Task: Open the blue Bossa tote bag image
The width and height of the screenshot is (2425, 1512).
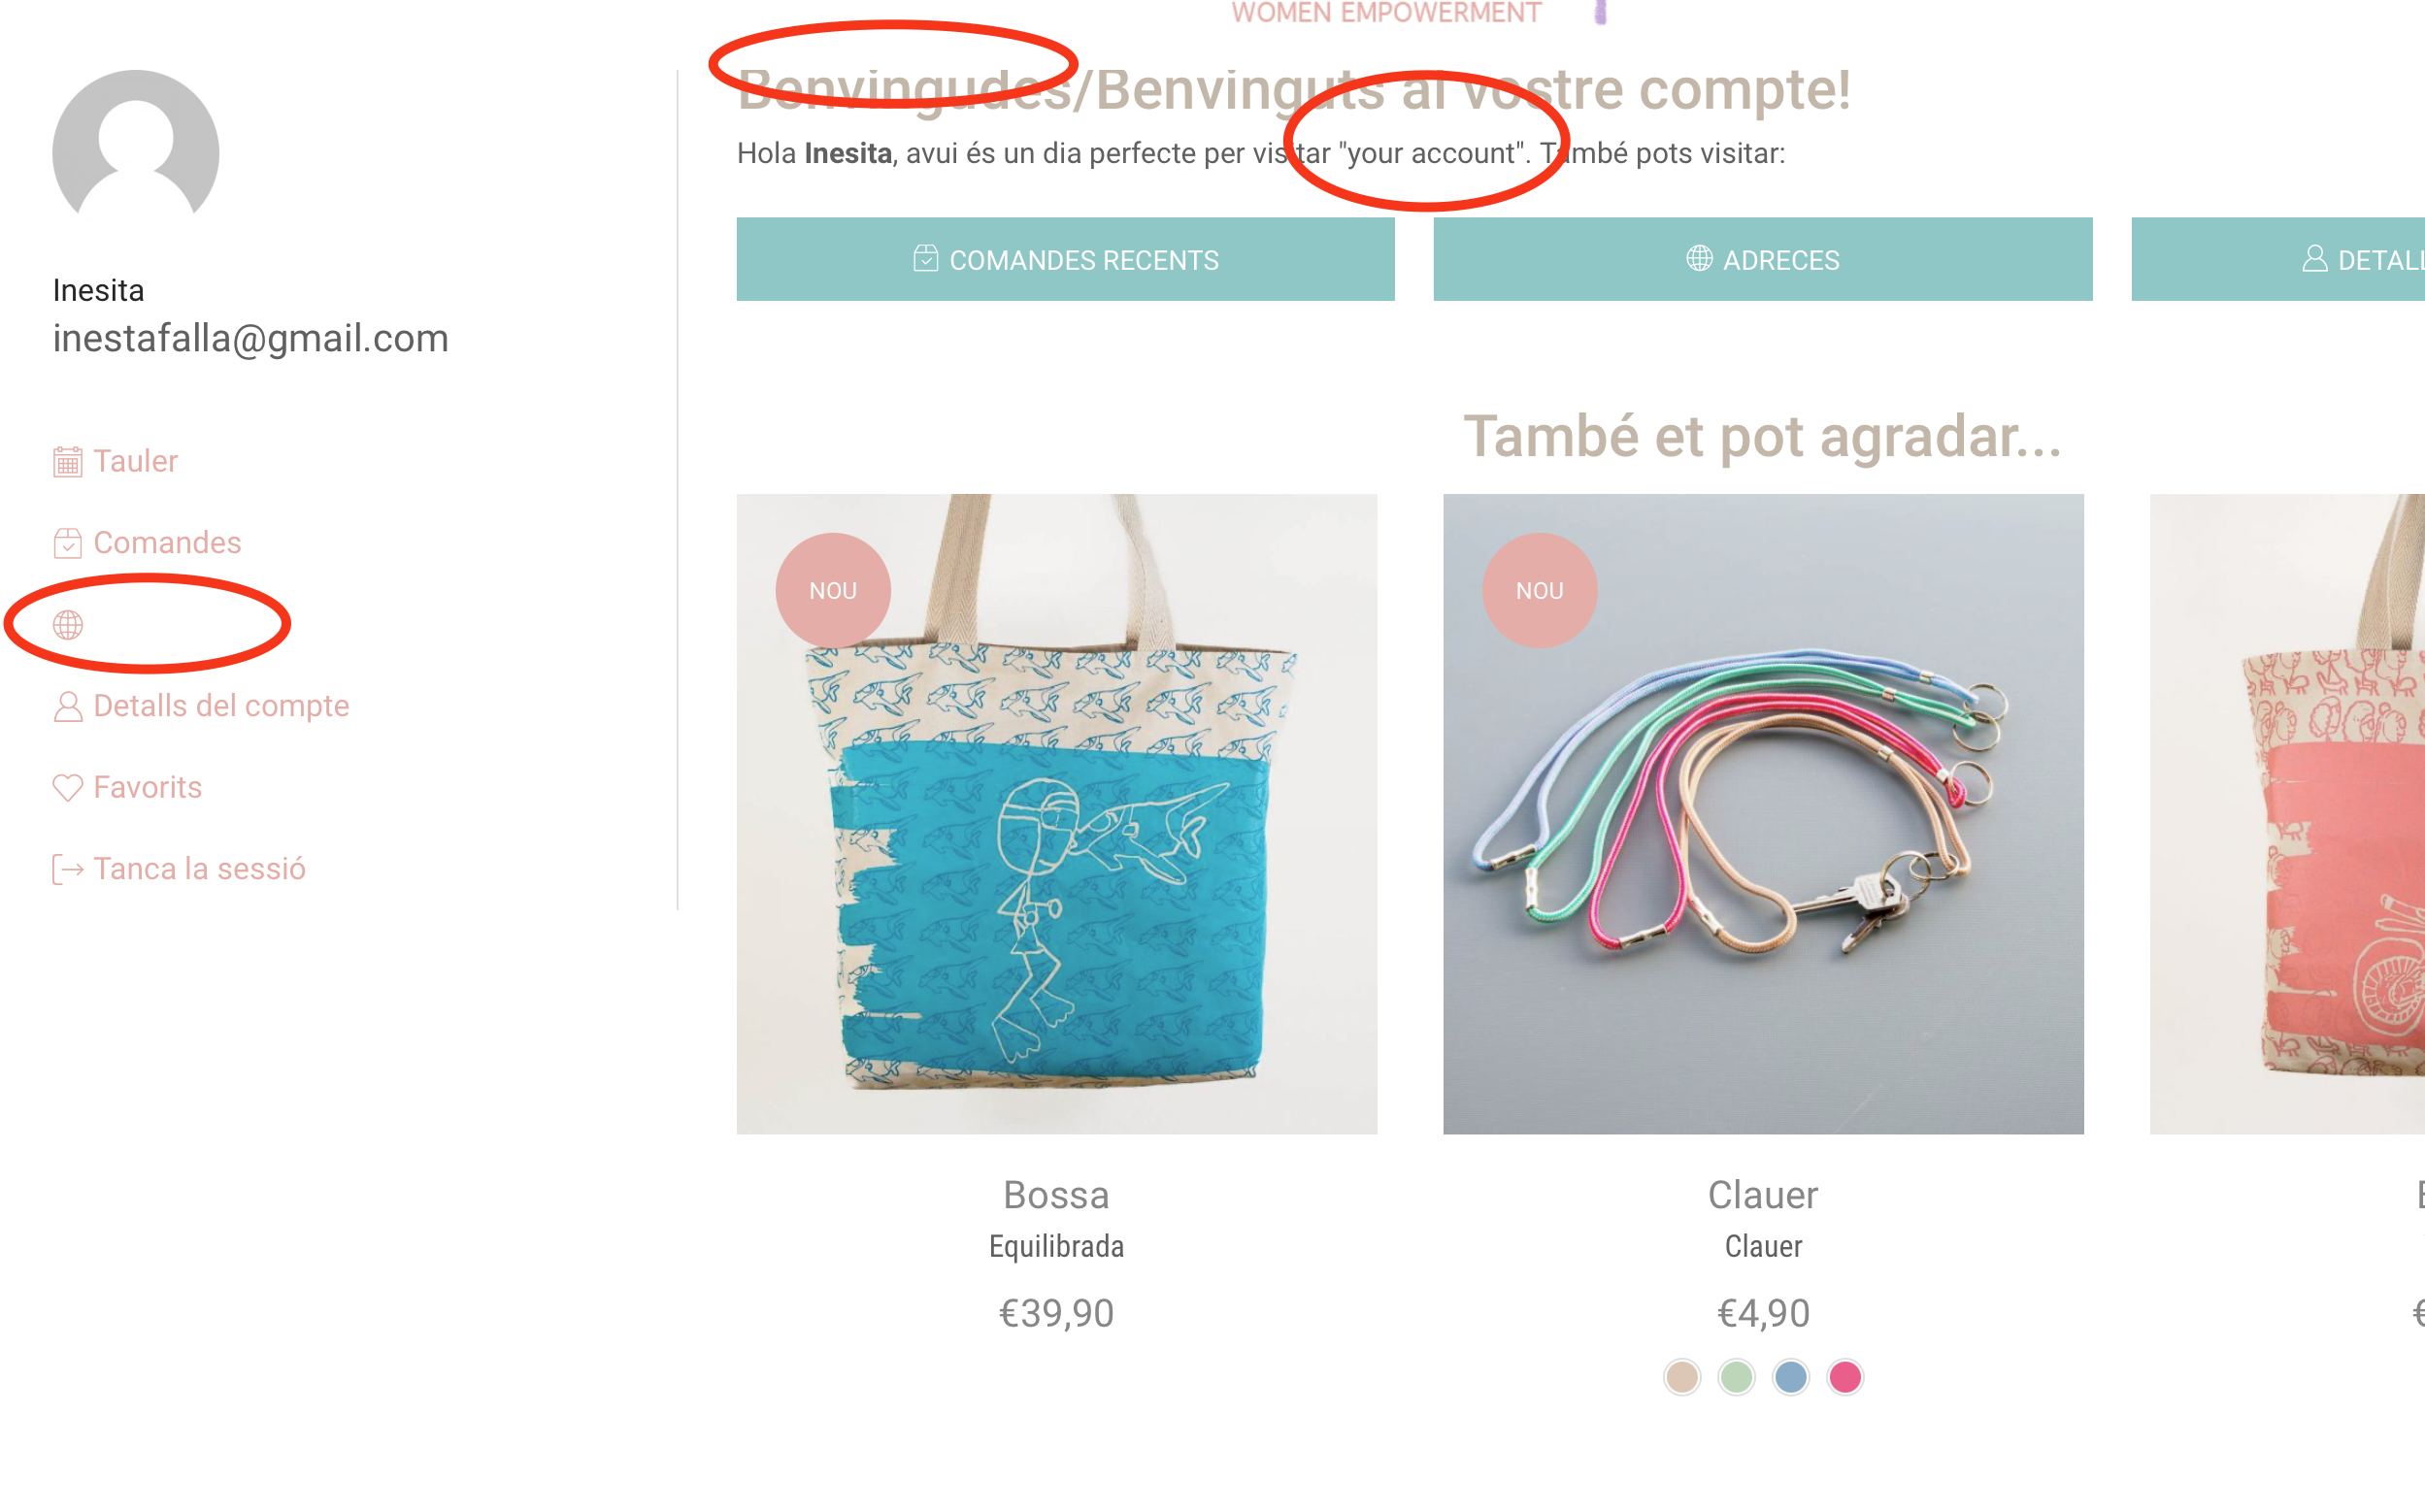Action: click(1057, 814)
